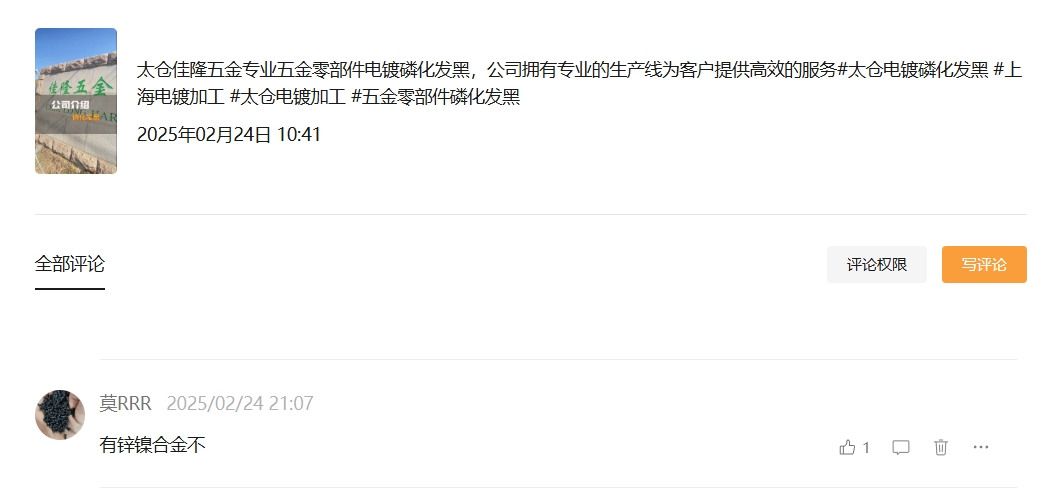Delete the 有锌镍合金不 comment via trash icon
This screenshot has height=494, width=1064.
[940, 447]
